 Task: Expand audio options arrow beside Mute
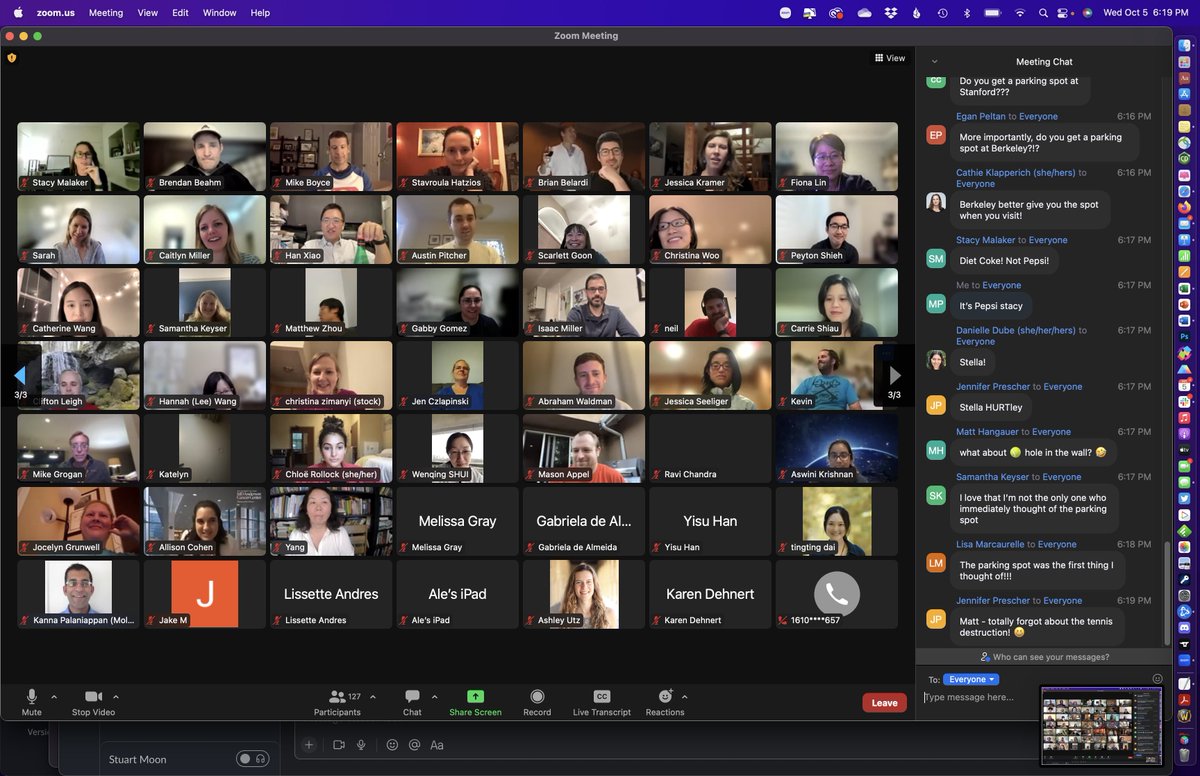pyautogui.click(x=54, y=696)
